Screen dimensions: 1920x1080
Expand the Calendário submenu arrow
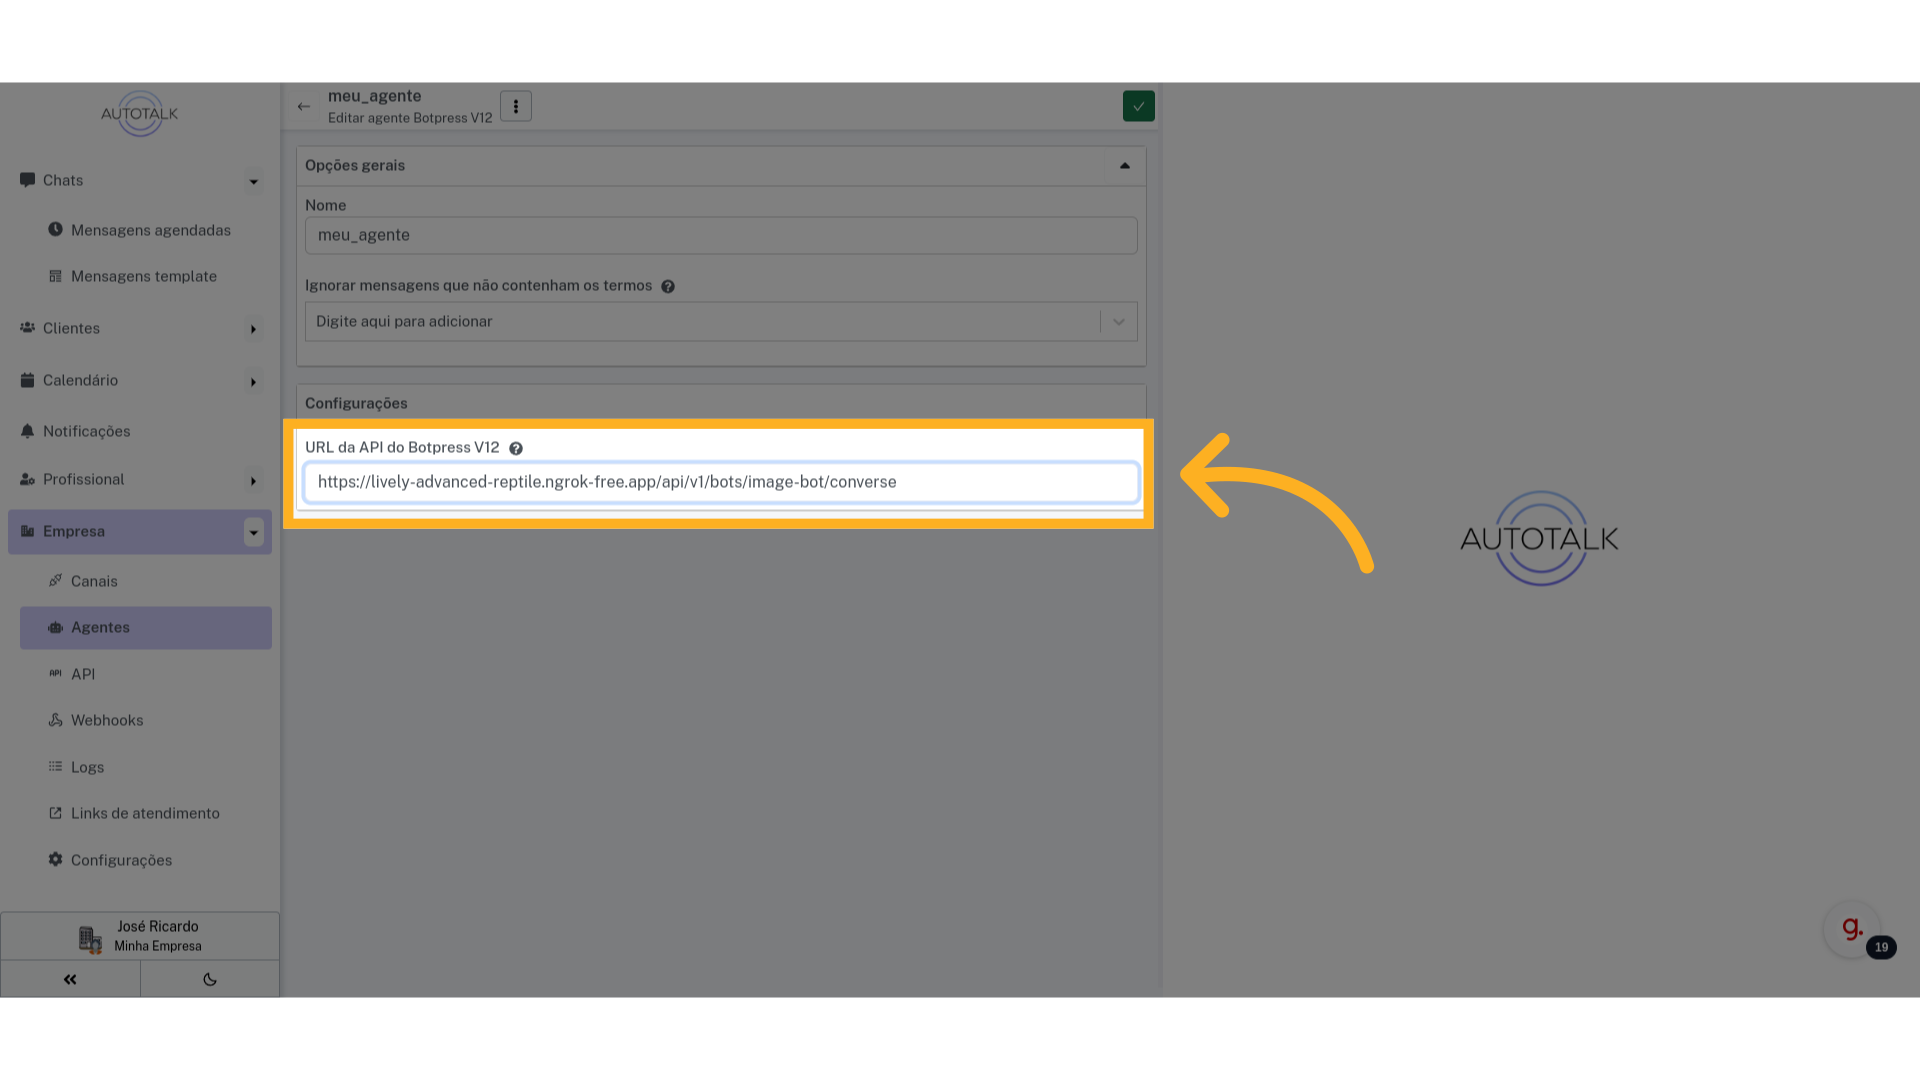253,381
